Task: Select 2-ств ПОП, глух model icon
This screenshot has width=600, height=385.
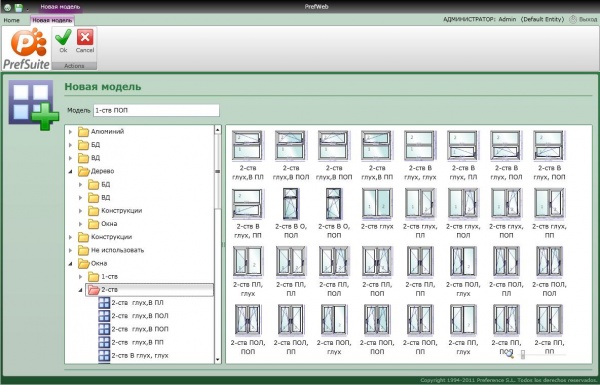Action: pos(334,320)
